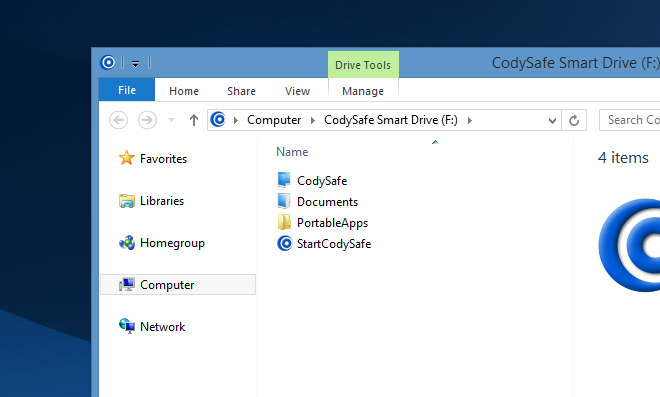Open the File menu tab
Screen dimensions: 660x397
127,90
